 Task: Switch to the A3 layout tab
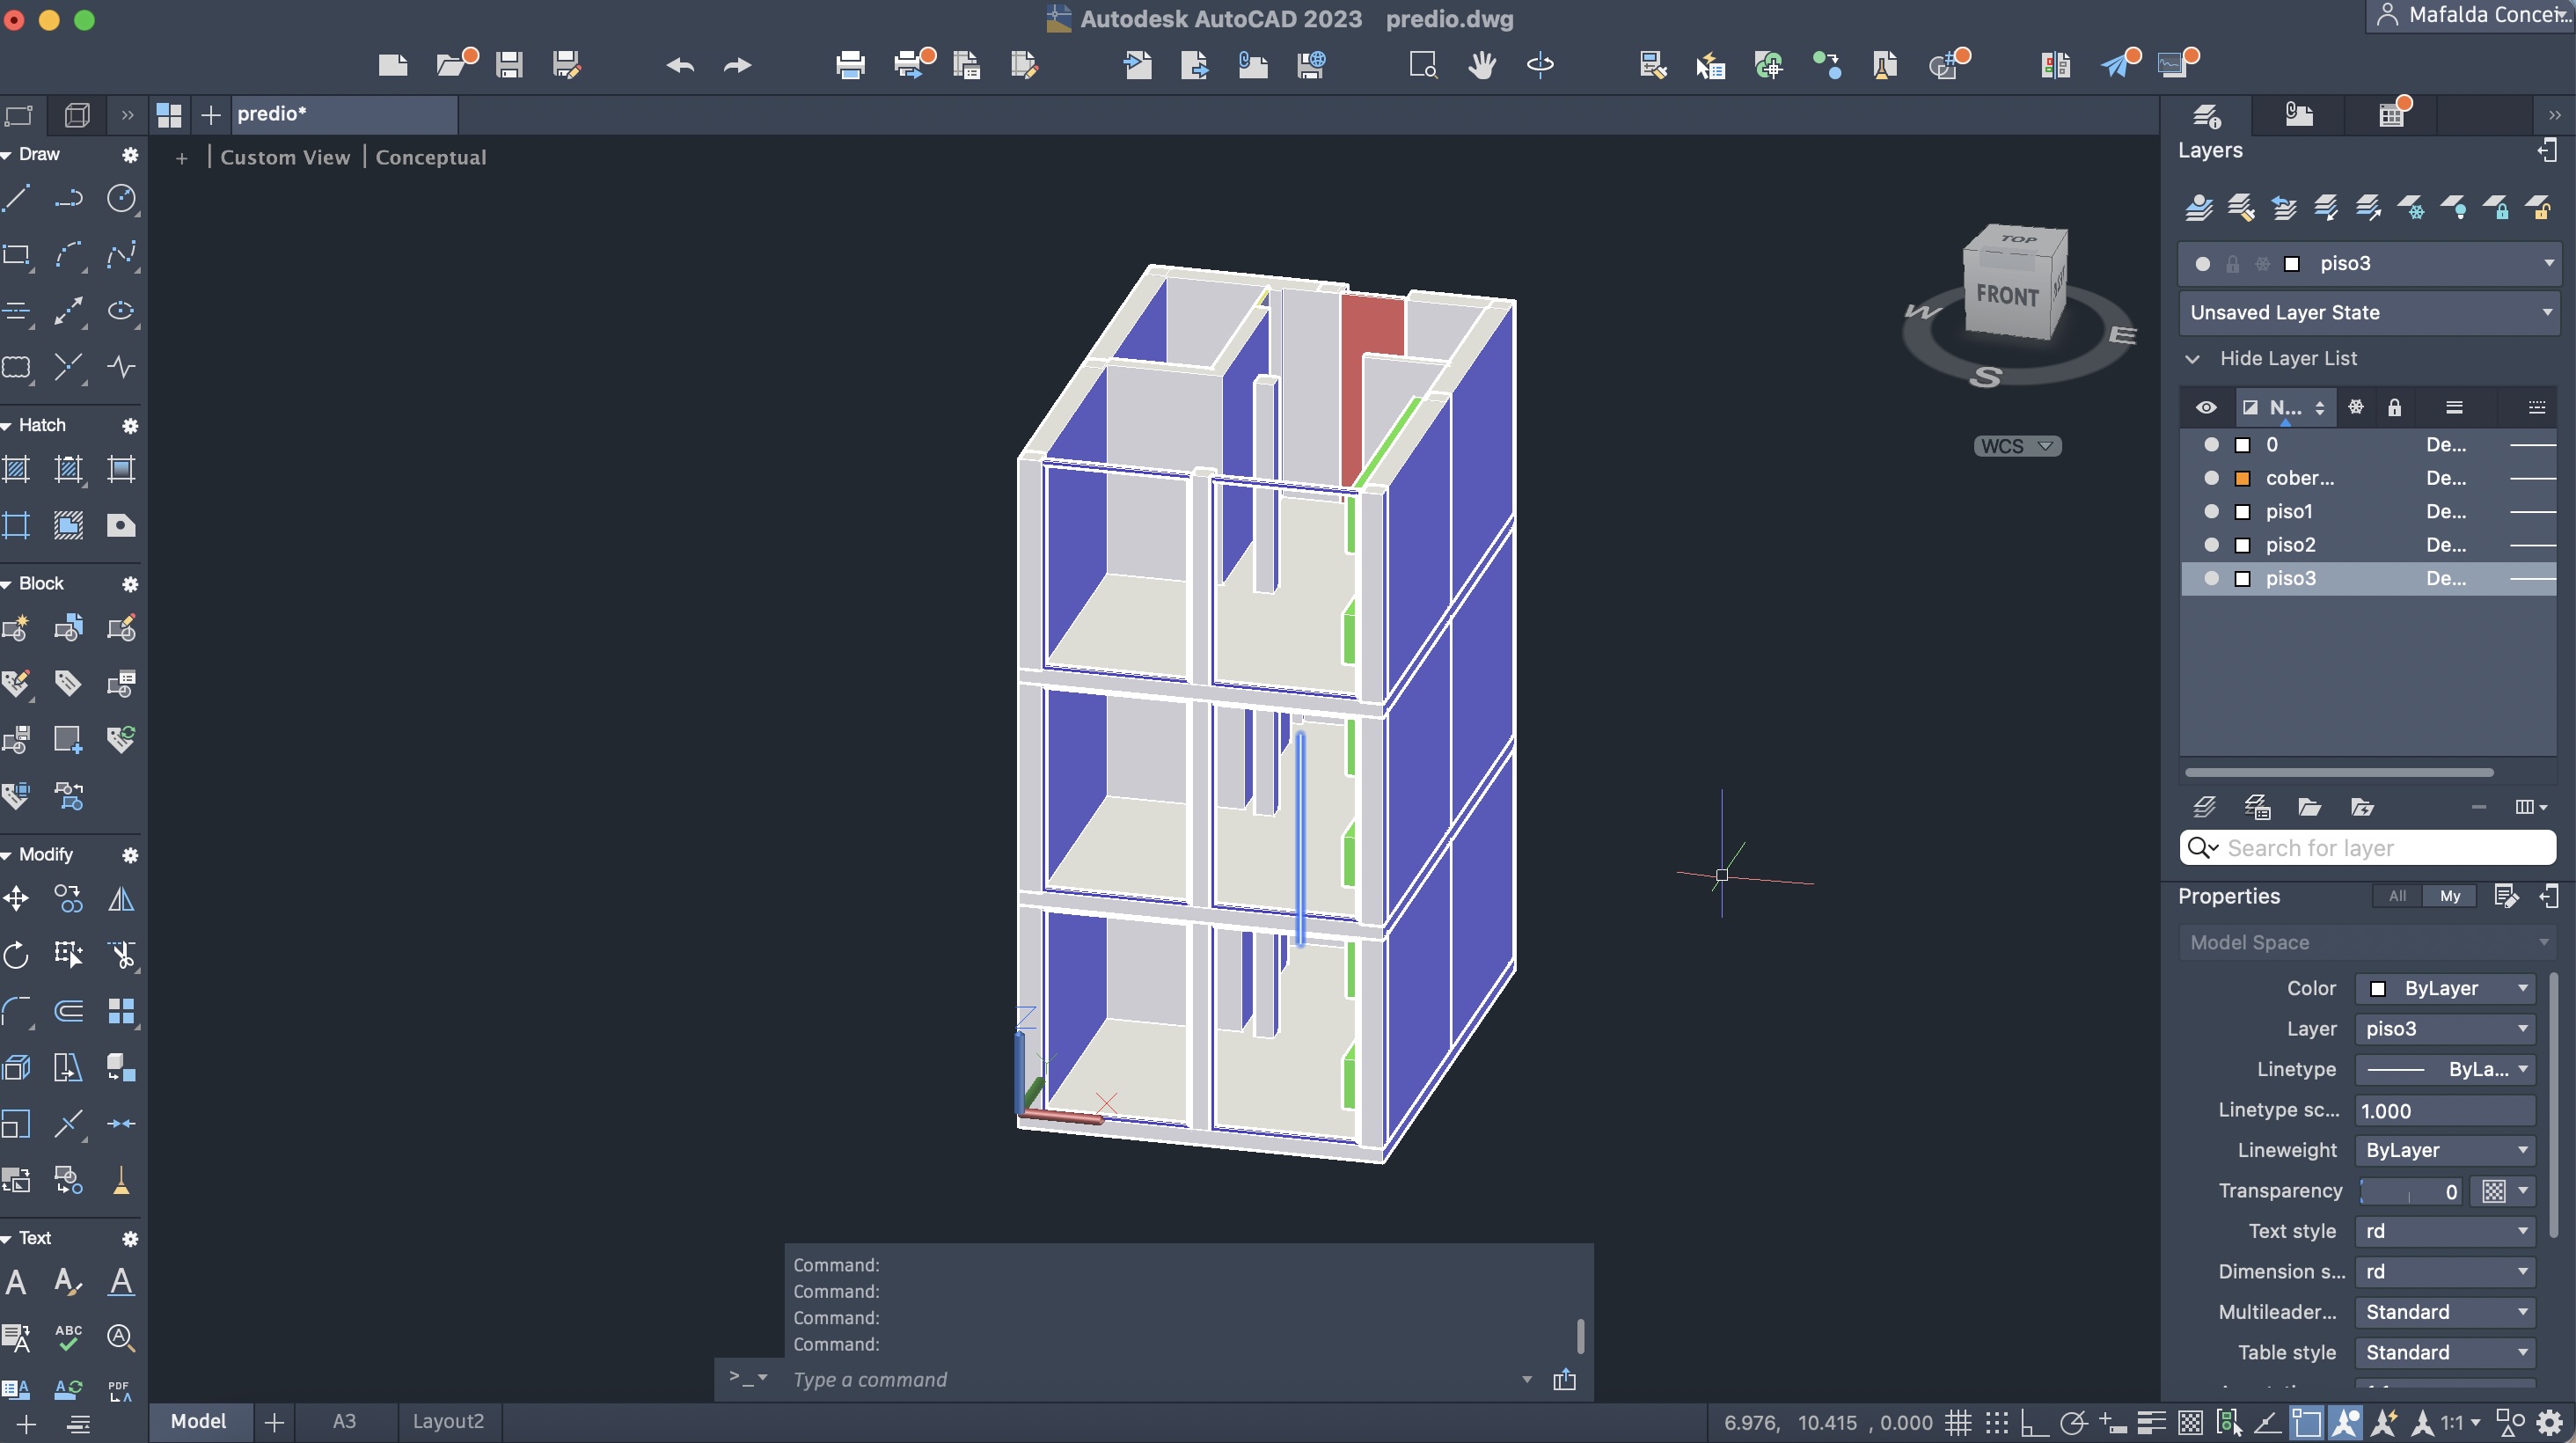(344, 1421)
